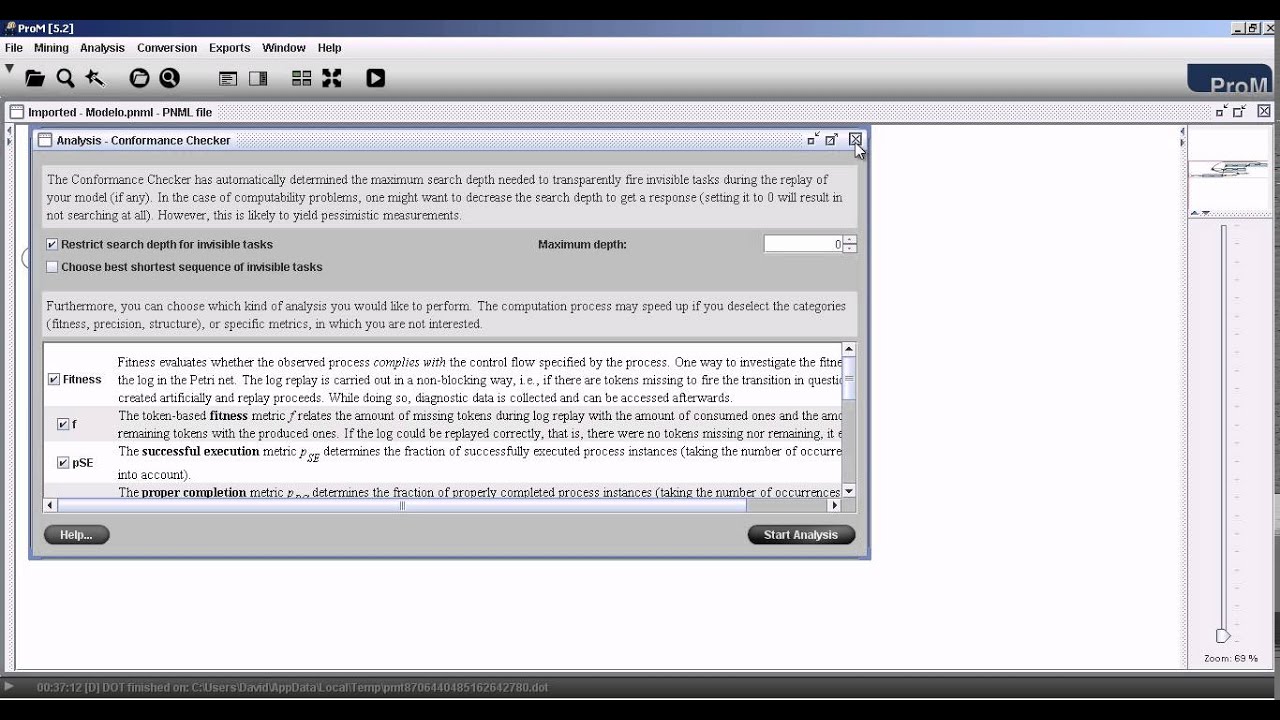Click metrics list scroll-up arrow

coord(849,350)
